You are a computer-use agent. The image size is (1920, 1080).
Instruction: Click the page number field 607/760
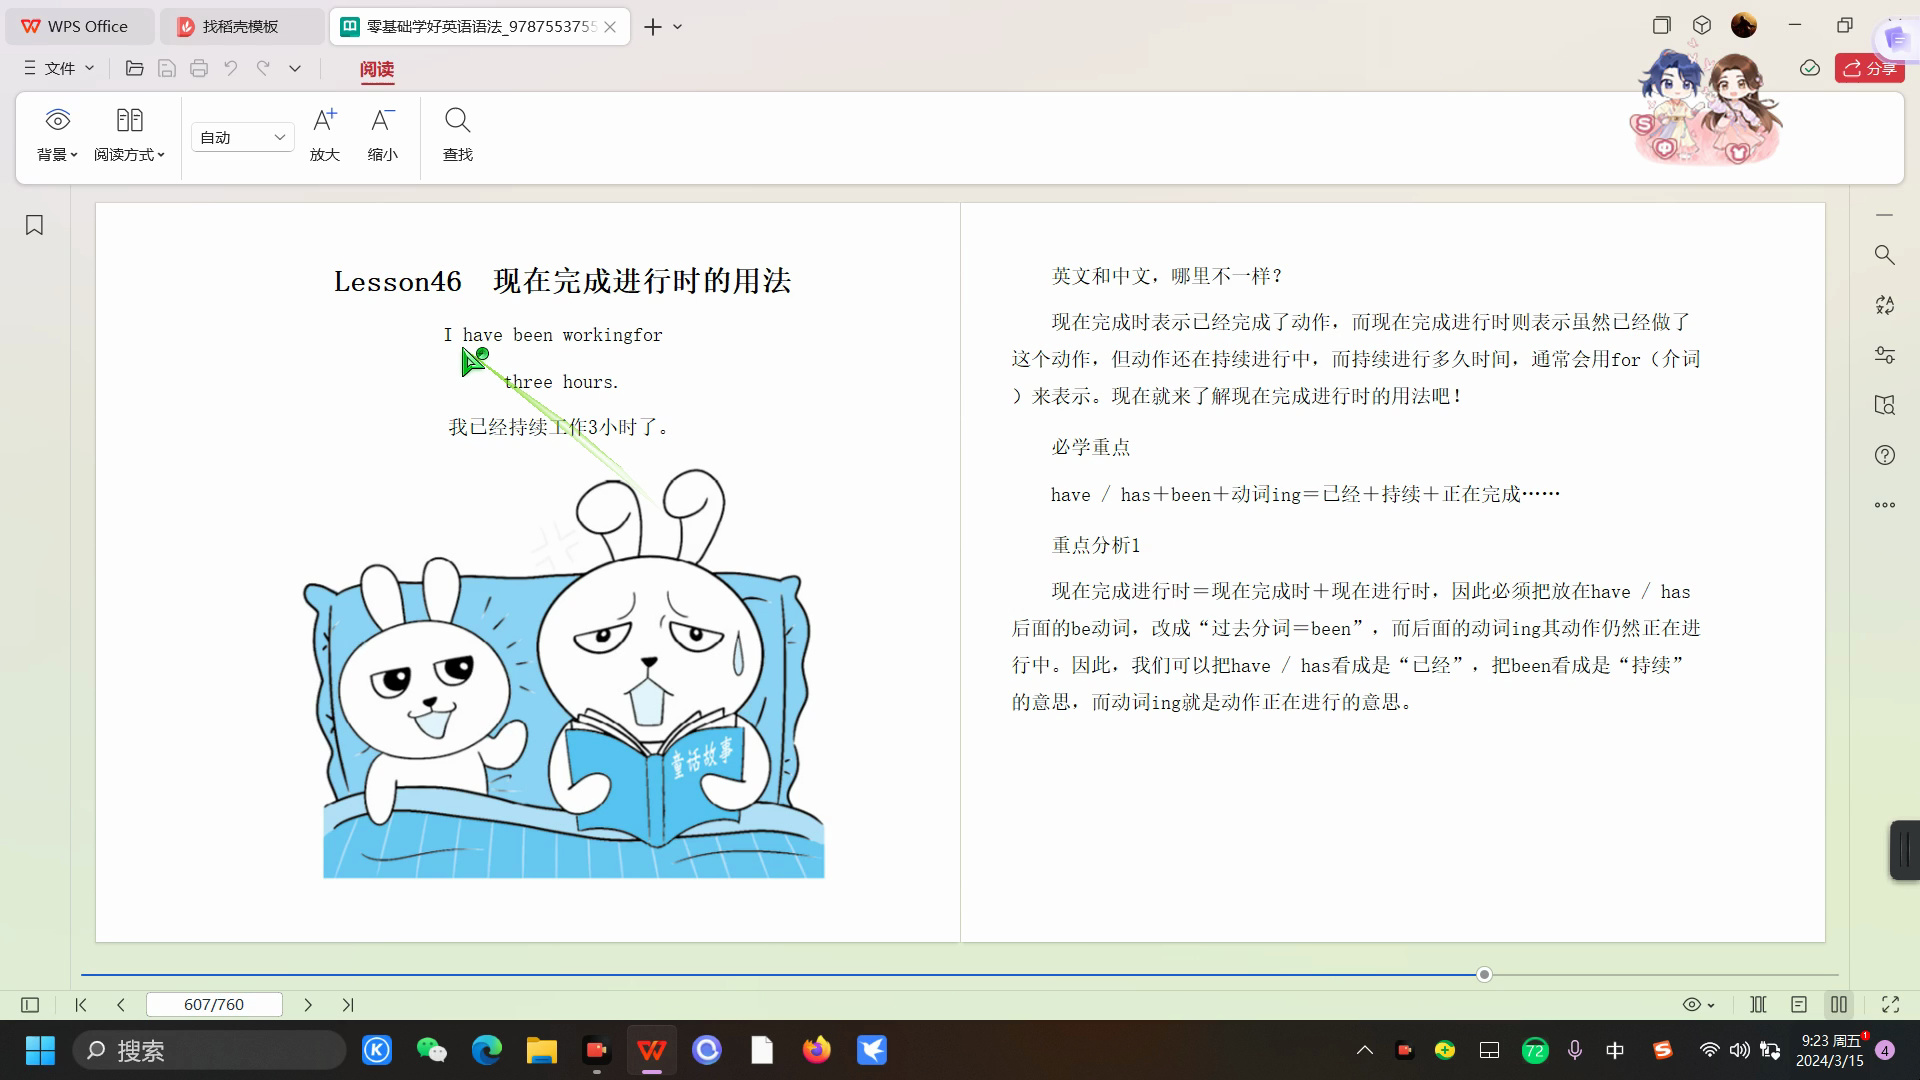pos(214,1004)
